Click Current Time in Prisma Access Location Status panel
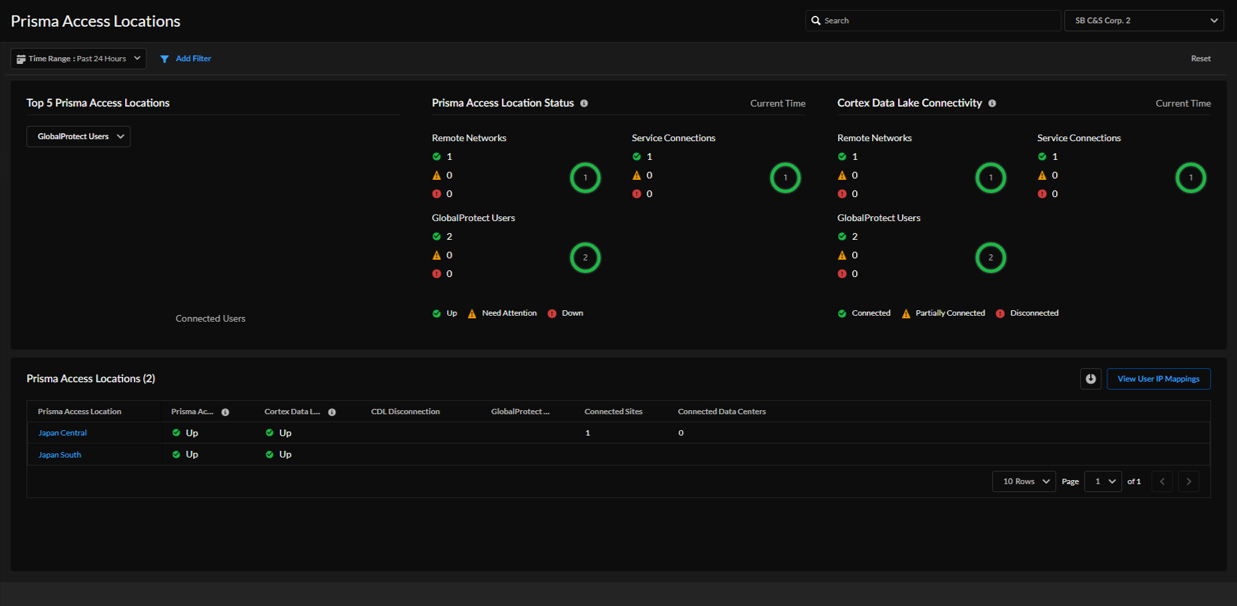This screenshot has width=1237, height=606. (x=778, y=104)
